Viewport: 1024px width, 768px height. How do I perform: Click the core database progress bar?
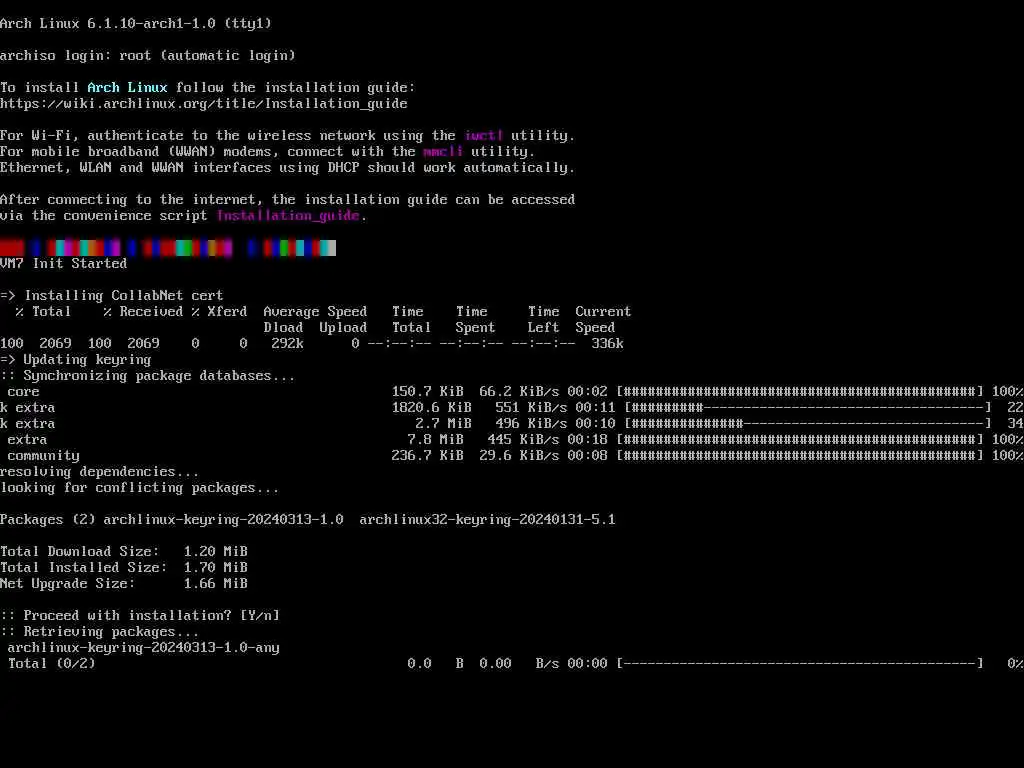800,391
